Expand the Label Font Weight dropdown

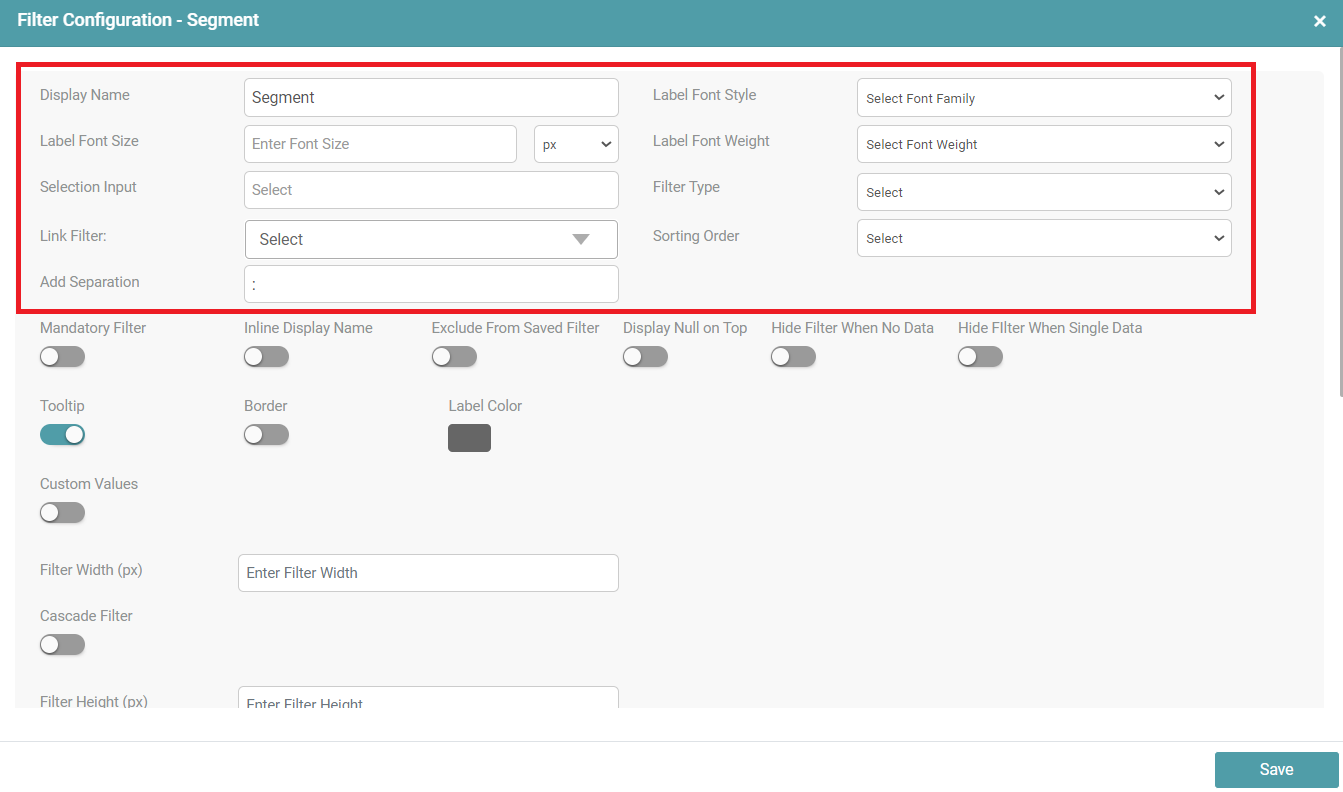point(1043,144)
